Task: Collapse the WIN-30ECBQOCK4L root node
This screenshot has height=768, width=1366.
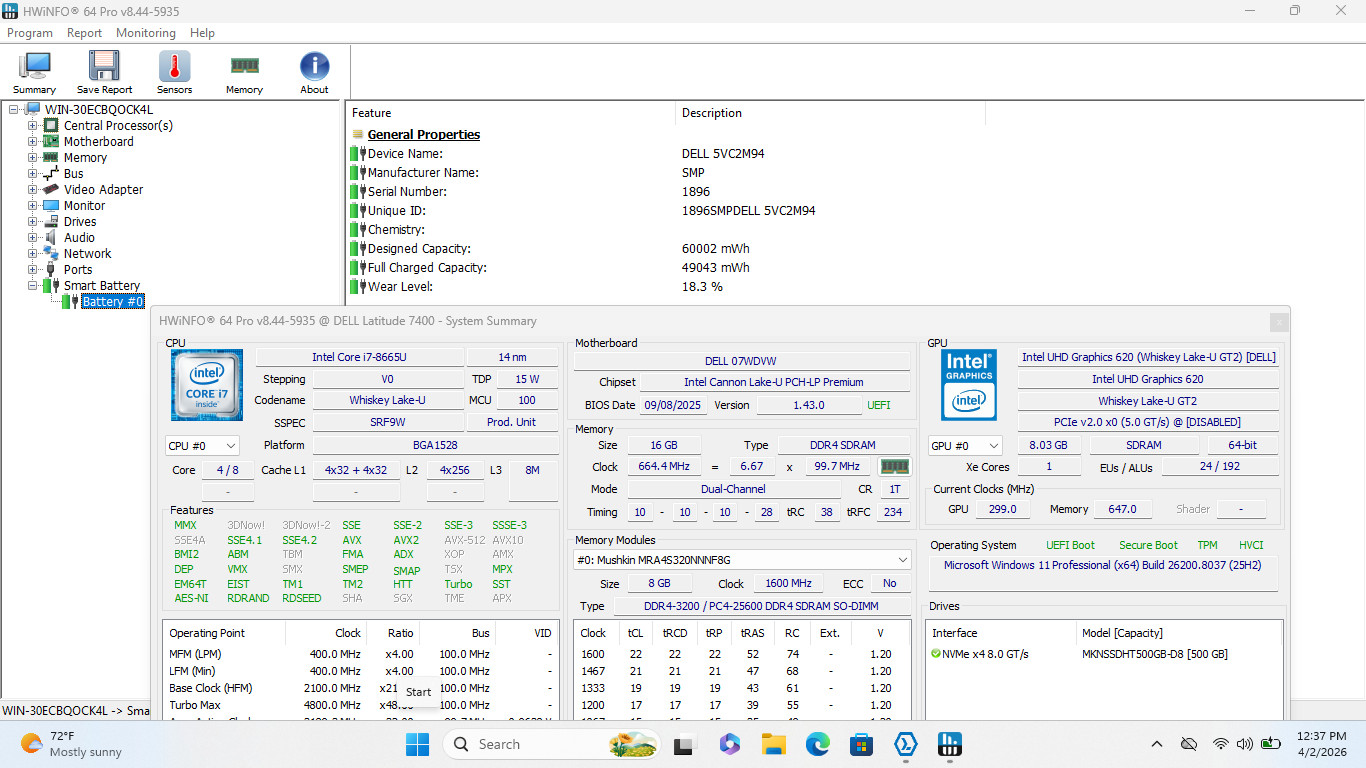Action: (14, 109)
